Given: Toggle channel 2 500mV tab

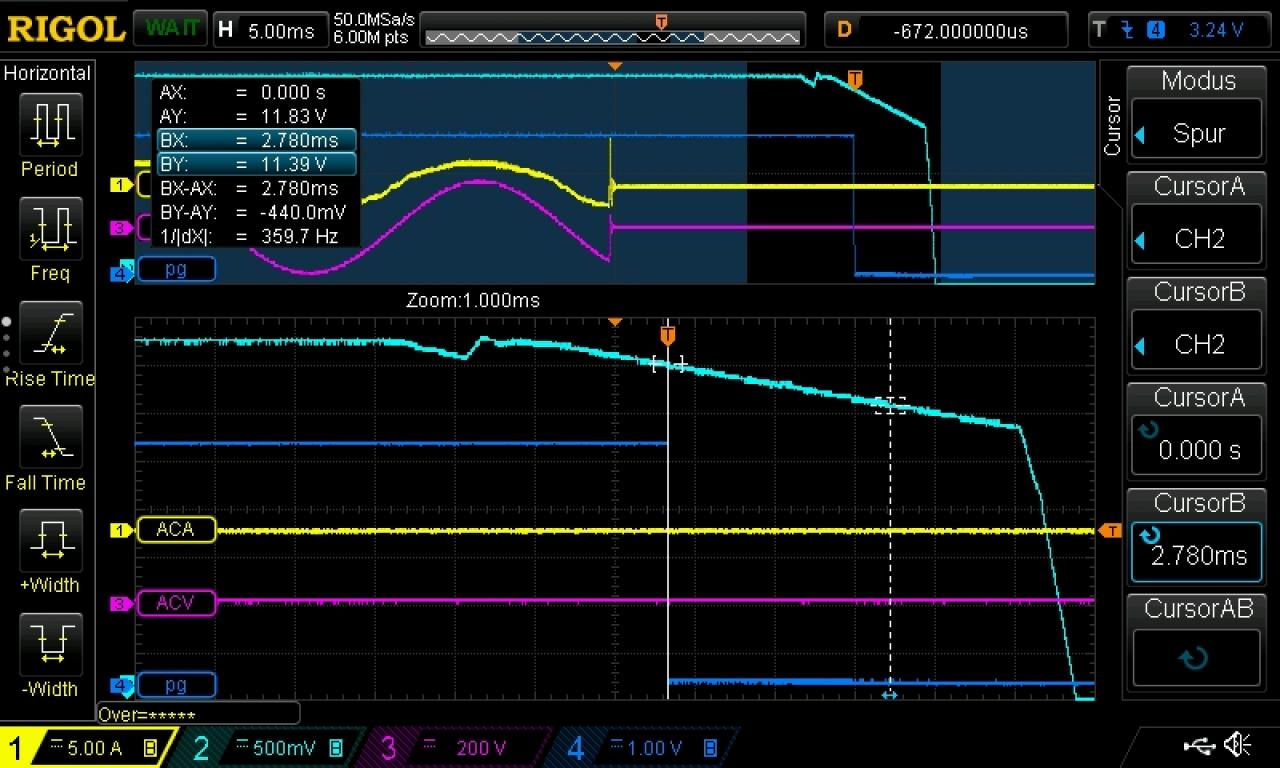Looking at the screenshot, I should (x=270, y=747).
